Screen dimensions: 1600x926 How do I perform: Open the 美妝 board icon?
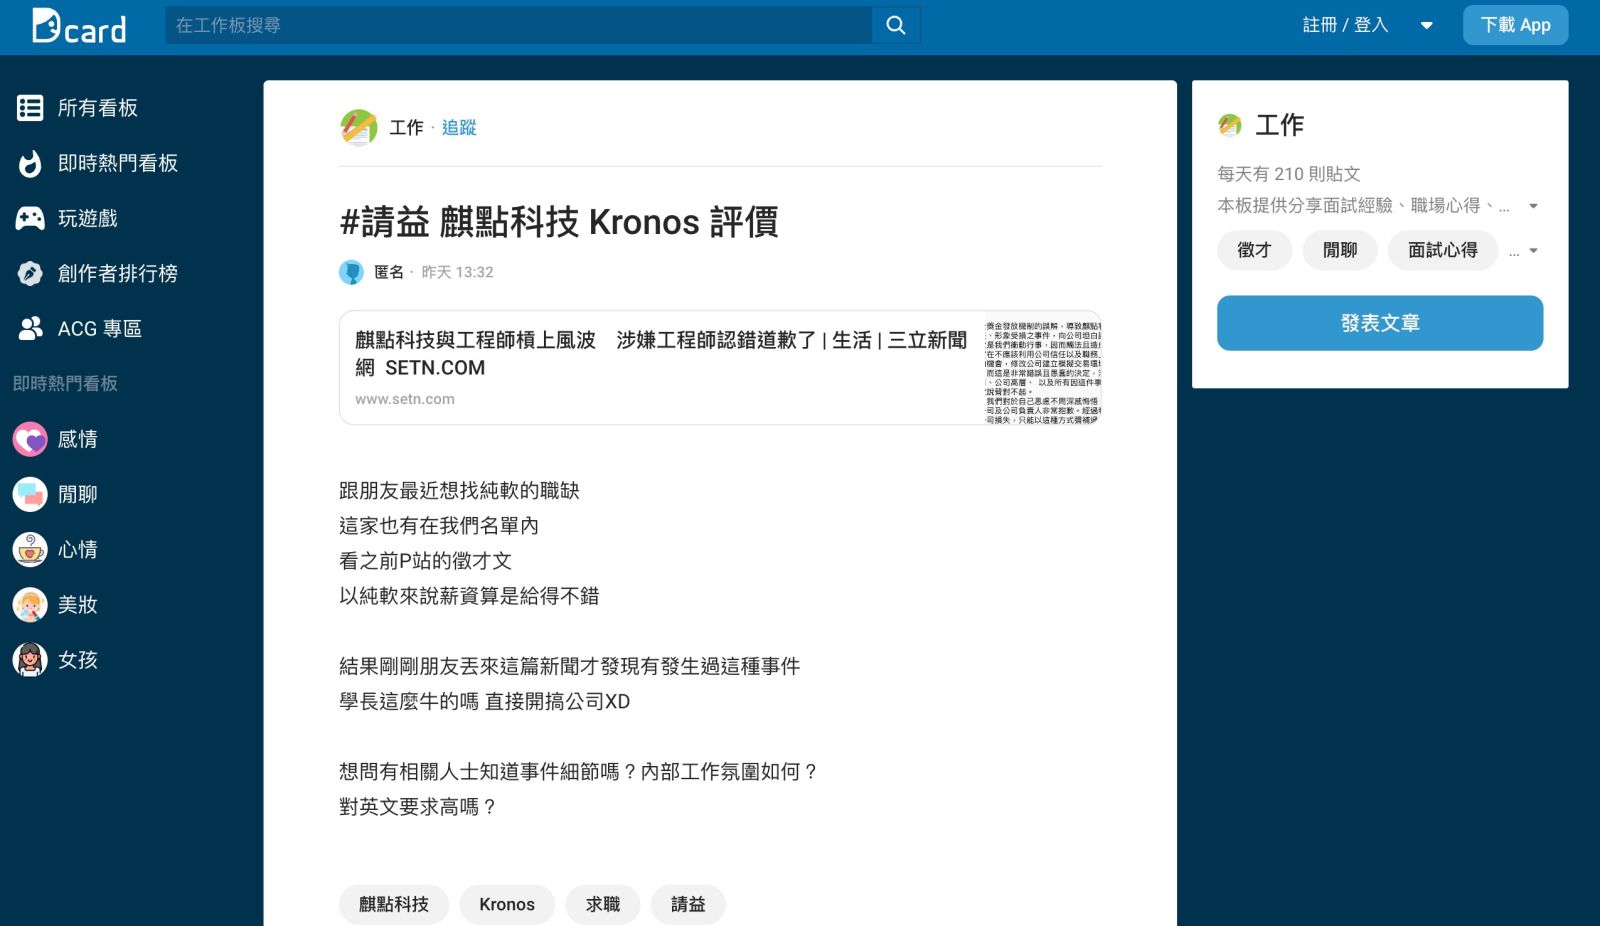[30, 605]
